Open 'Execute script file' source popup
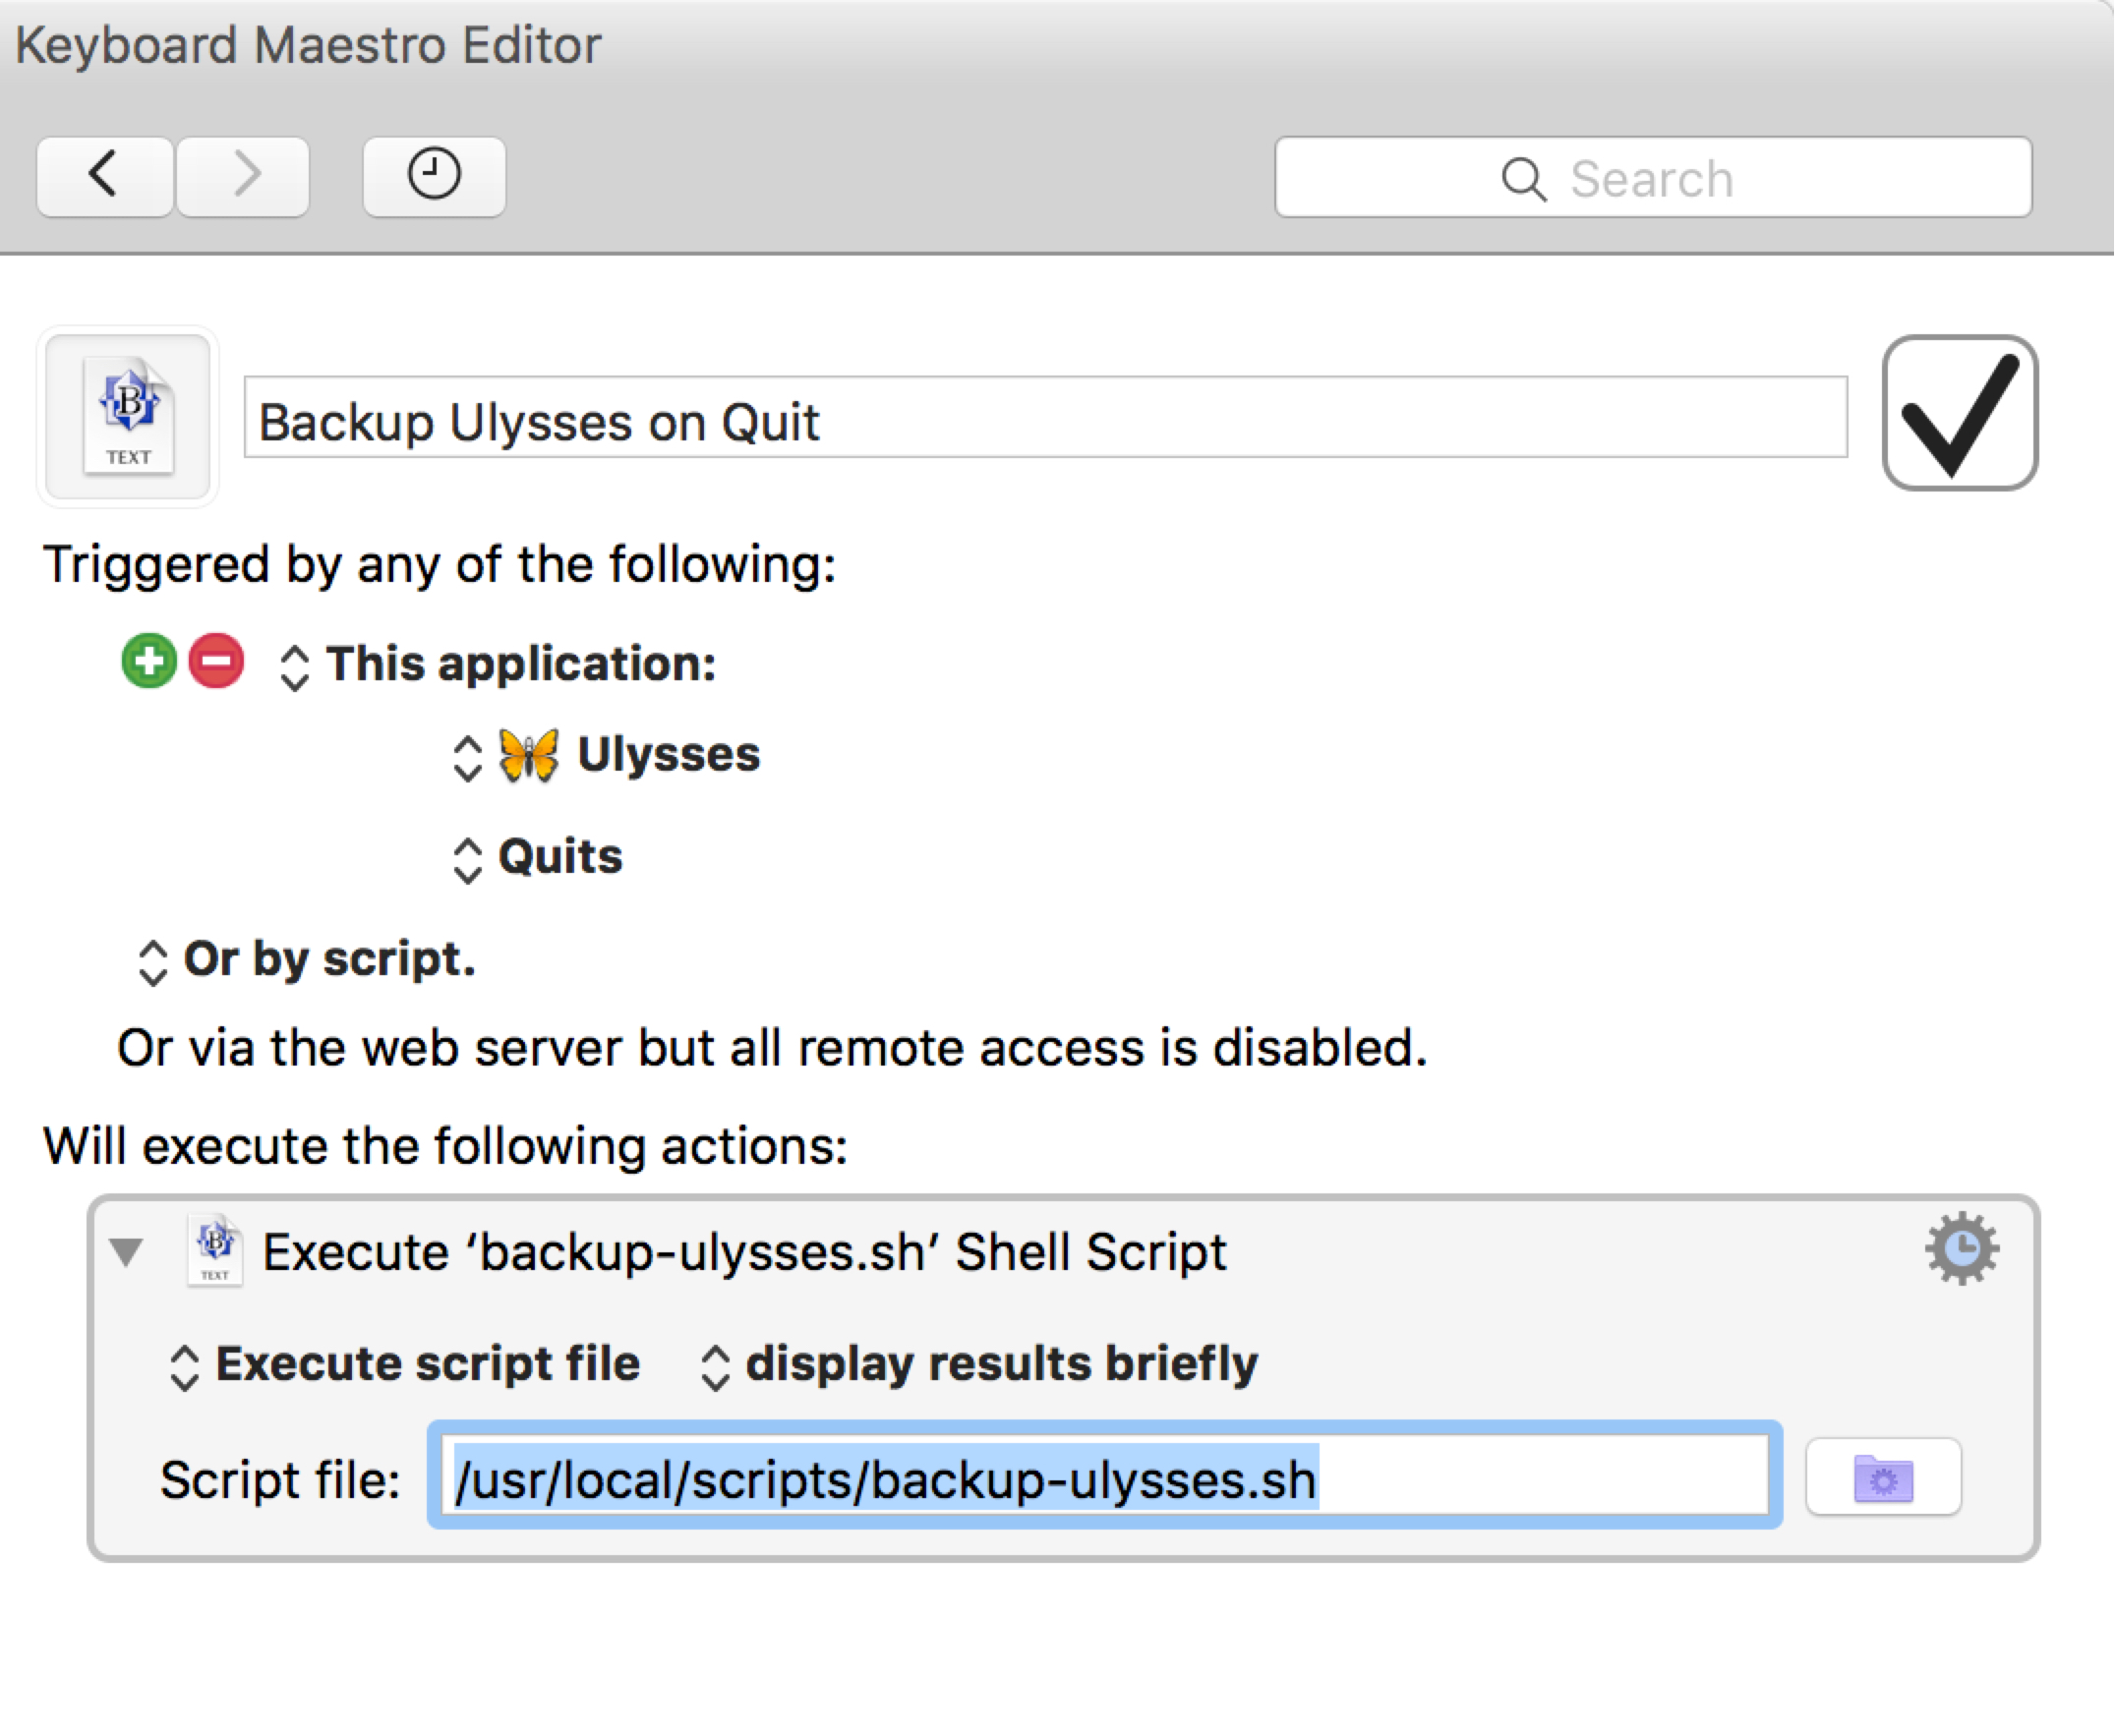2116x1736 pixels. pos(405,1365)
